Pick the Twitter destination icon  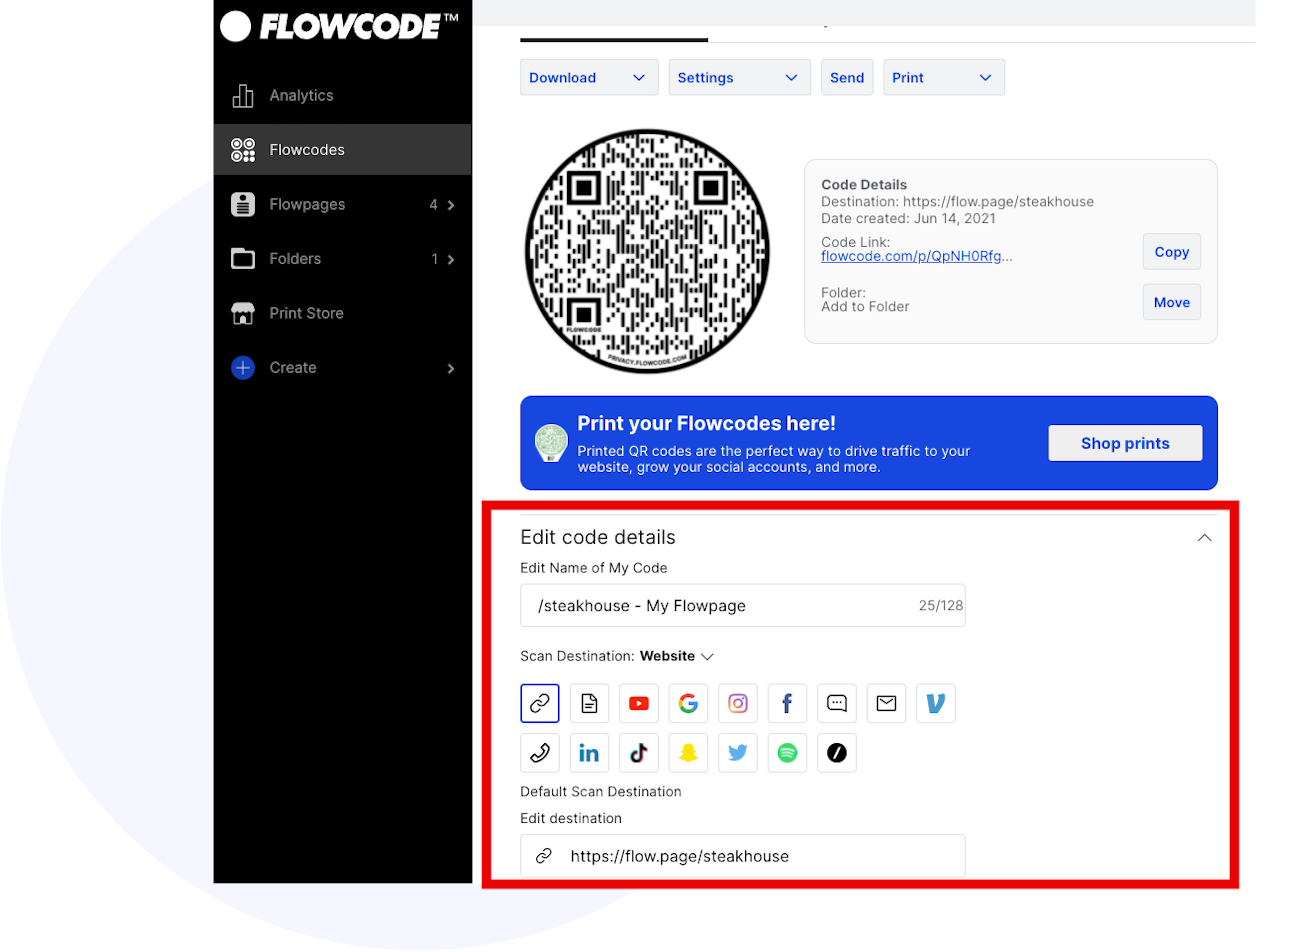[x=738, y=753]
